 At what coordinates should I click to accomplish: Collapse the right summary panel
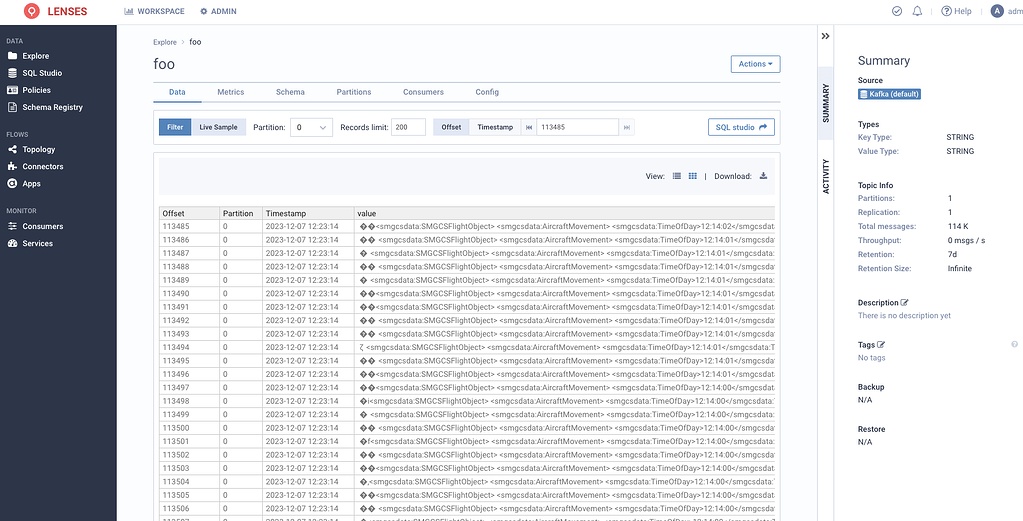tap(825, 35)
